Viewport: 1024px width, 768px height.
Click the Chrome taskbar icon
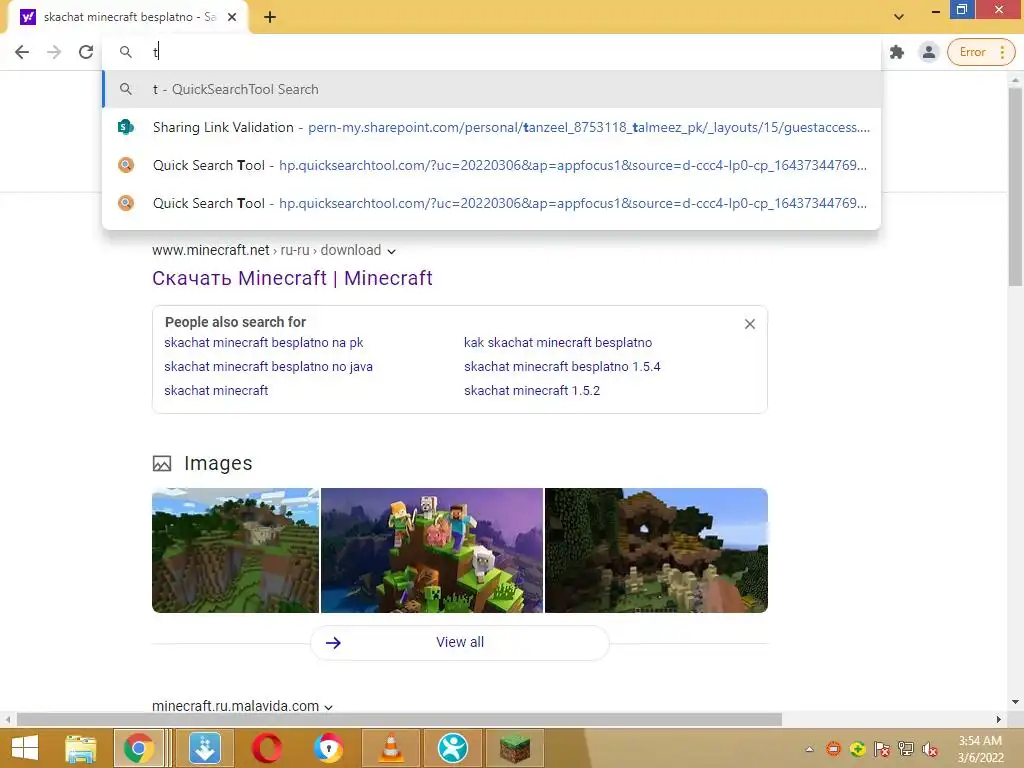(x=138, y=748)
